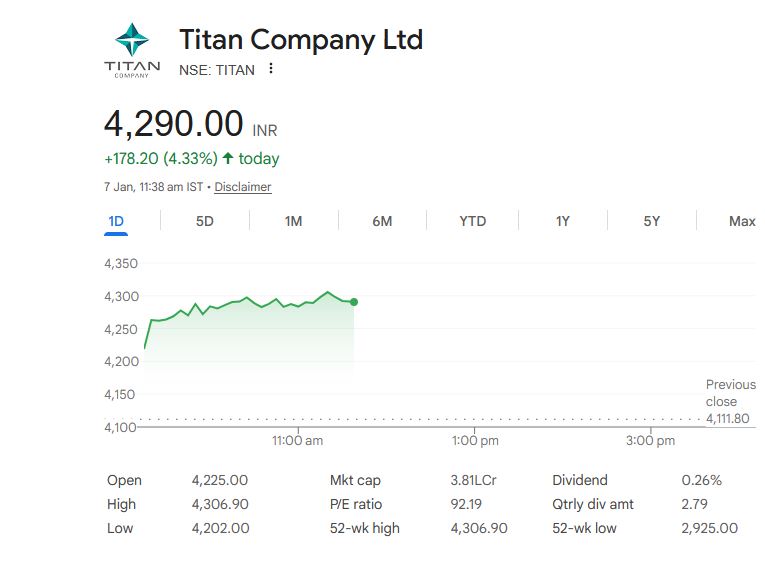Click the 4,290.00 current price
The width and height of the screenshot is (765, 573).
click(174, 124)
